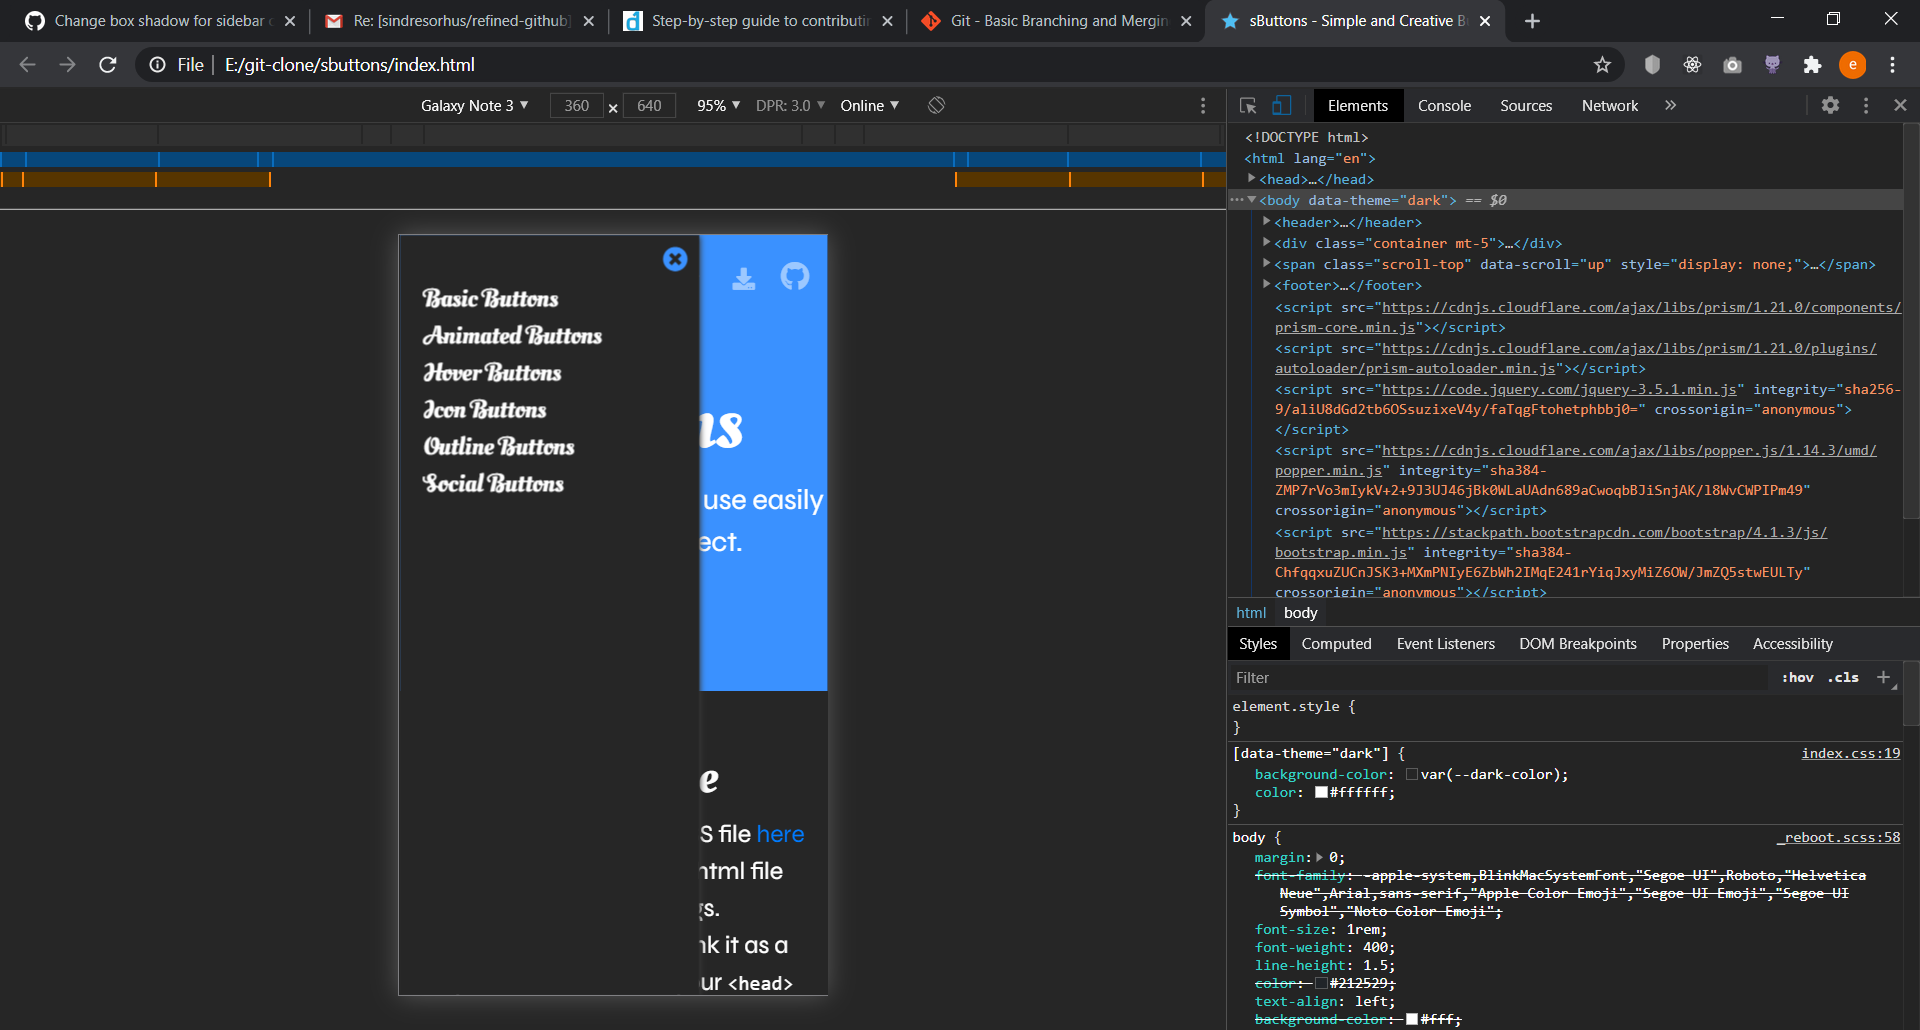The image size is (1920, 1030).
Task: Edit the viewport height field 640
Action: tap(649, 105)
